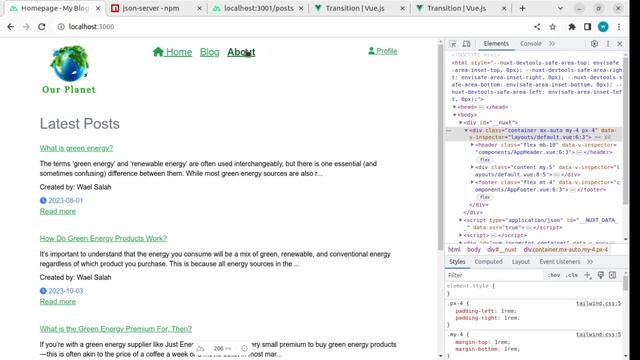Bookmark this page with the star icon

tap(553, 27)
